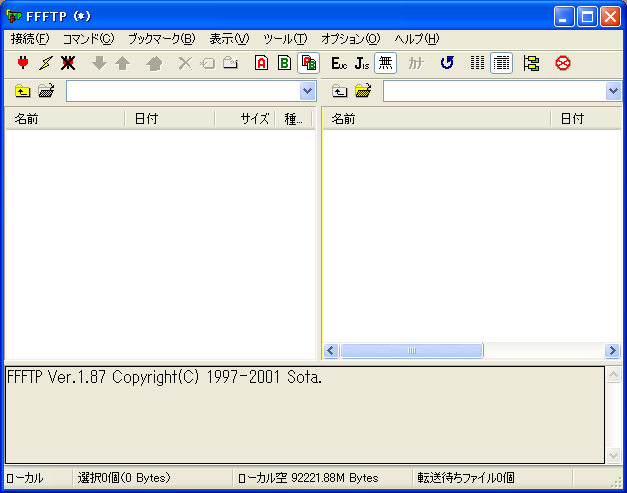Click the red Connect plug icon
This screenshot has width=627, height=493.
coord(23,63)
